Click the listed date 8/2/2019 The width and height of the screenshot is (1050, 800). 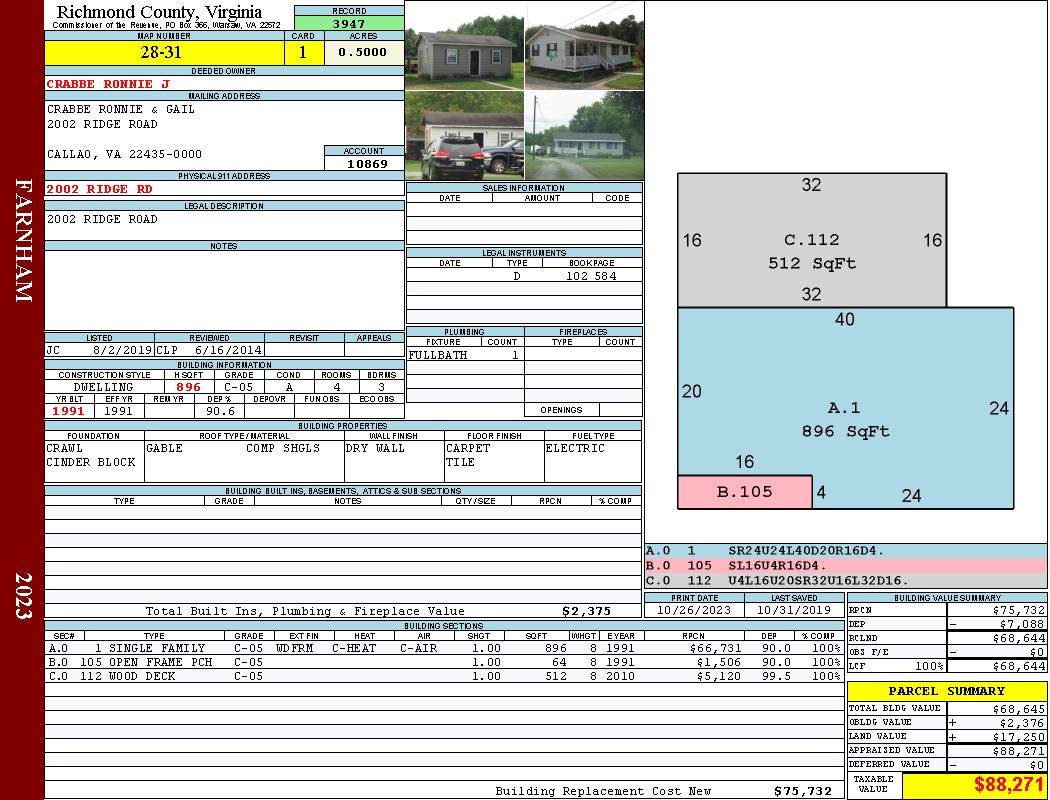click(x=122, y=349)
